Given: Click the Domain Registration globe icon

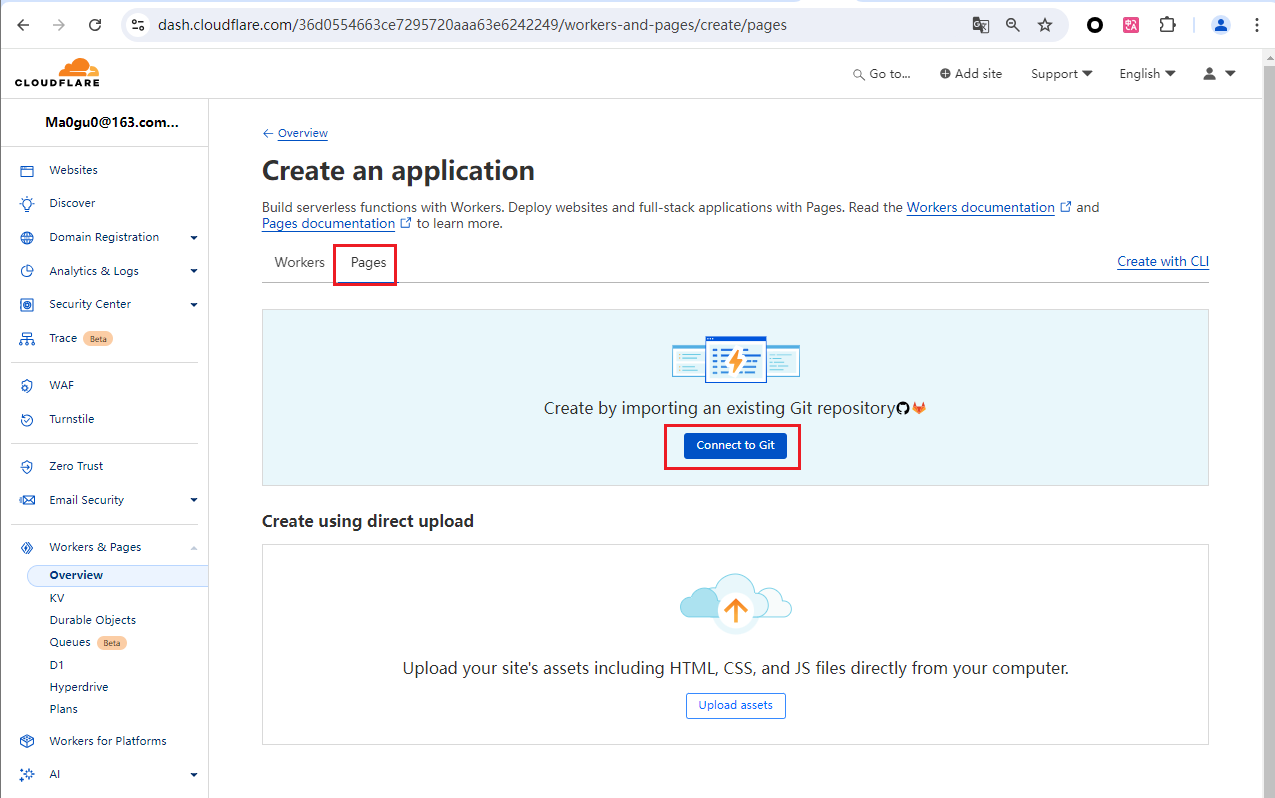Looking at the screenshot, I should click(27, 238).
